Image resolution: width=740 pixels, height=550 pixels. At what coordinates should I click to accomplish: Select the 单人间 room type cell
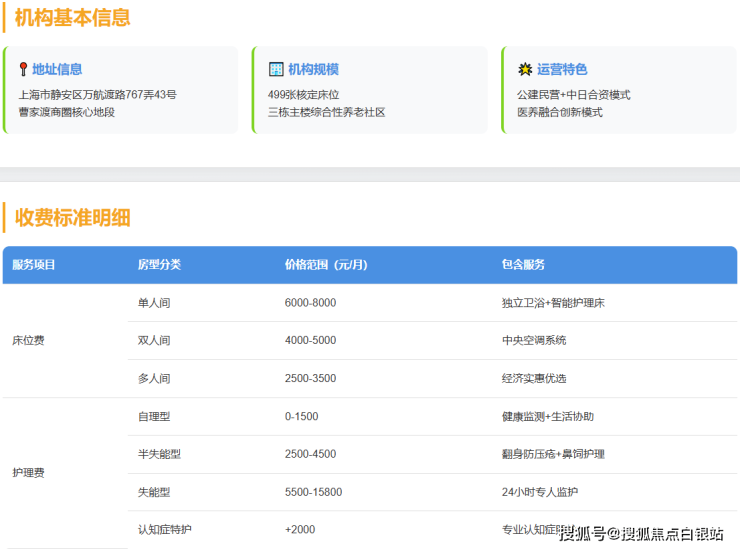pyautogui.click(x=154, y=303)
